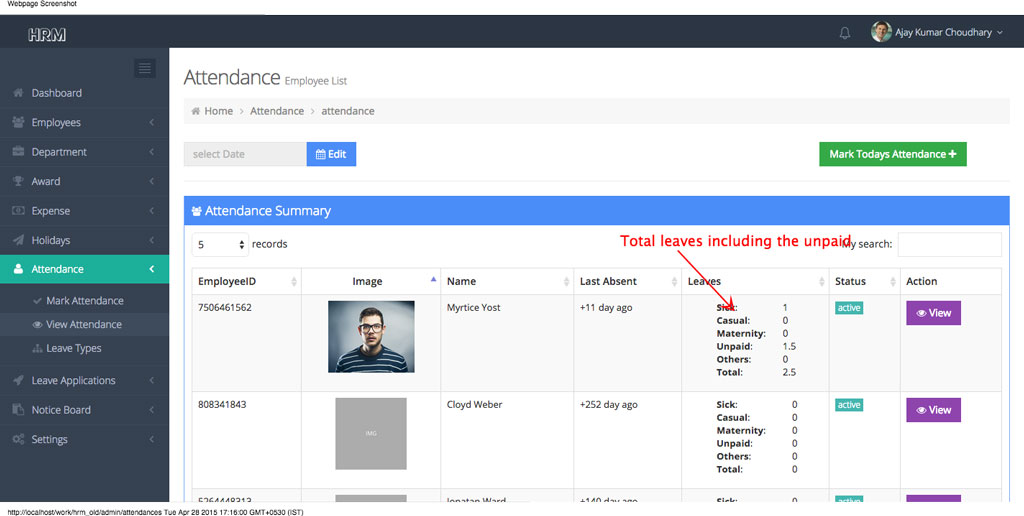Click Myrtice Yost's profile photo thumbnail
1024x516 pixels.
pyautogui.click(x=371, y=336)
